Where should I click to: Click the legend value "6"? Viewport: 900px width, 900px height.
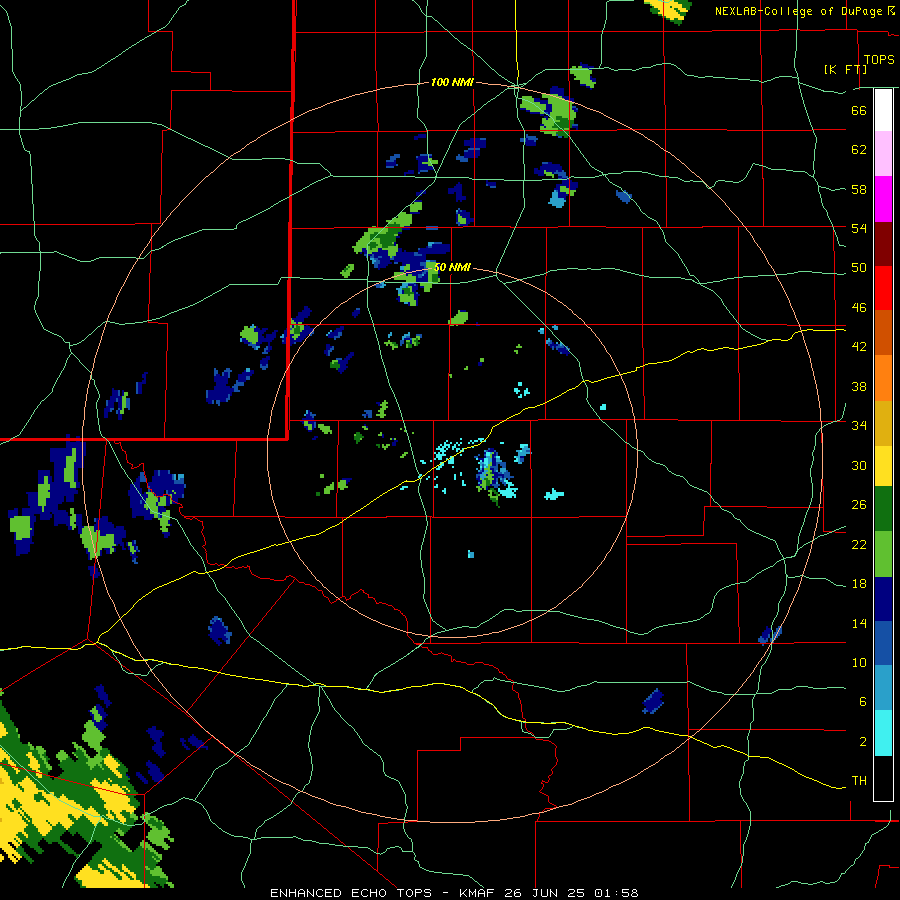coord(862,702)
